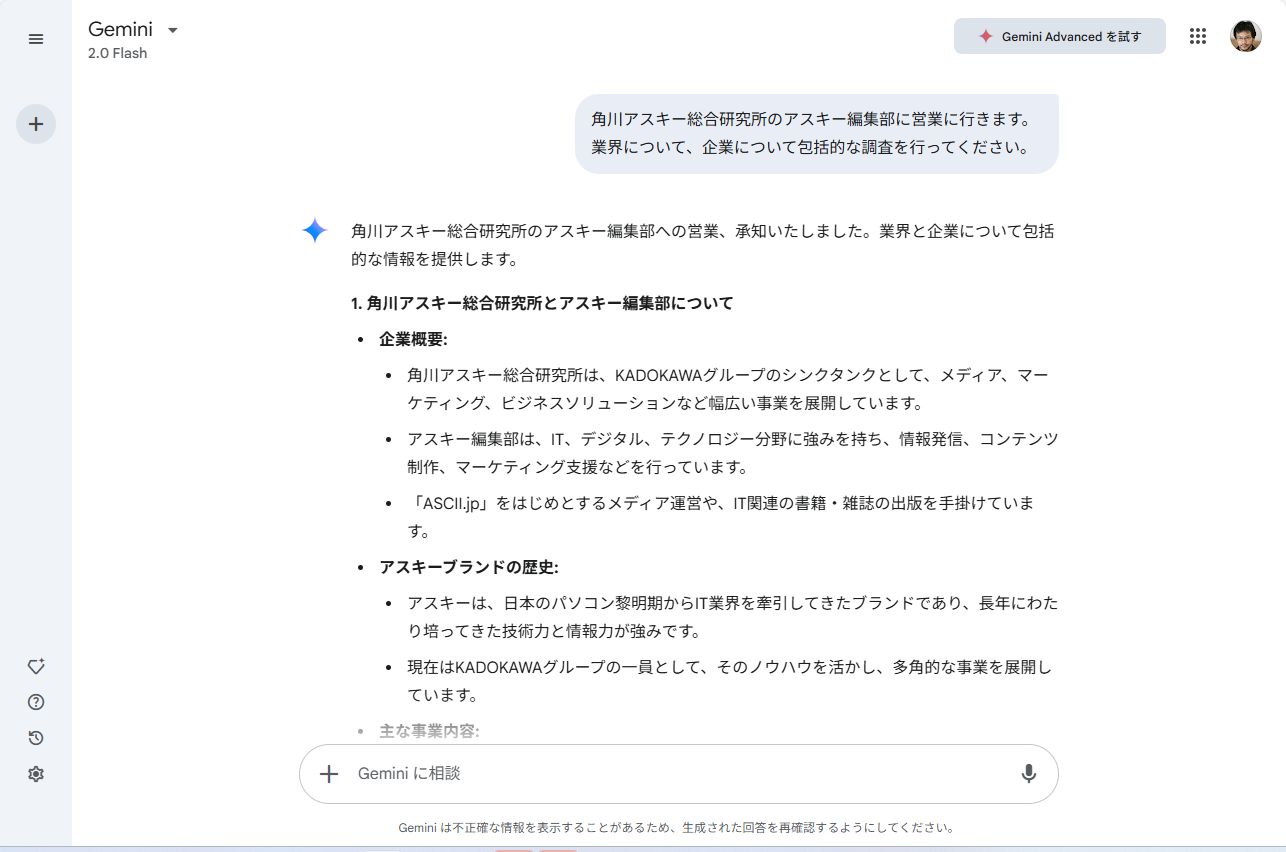Open Gem manager heart icon in sidebar
Viewport: 1286px width, 852px height.
click(x=36, y=666)
